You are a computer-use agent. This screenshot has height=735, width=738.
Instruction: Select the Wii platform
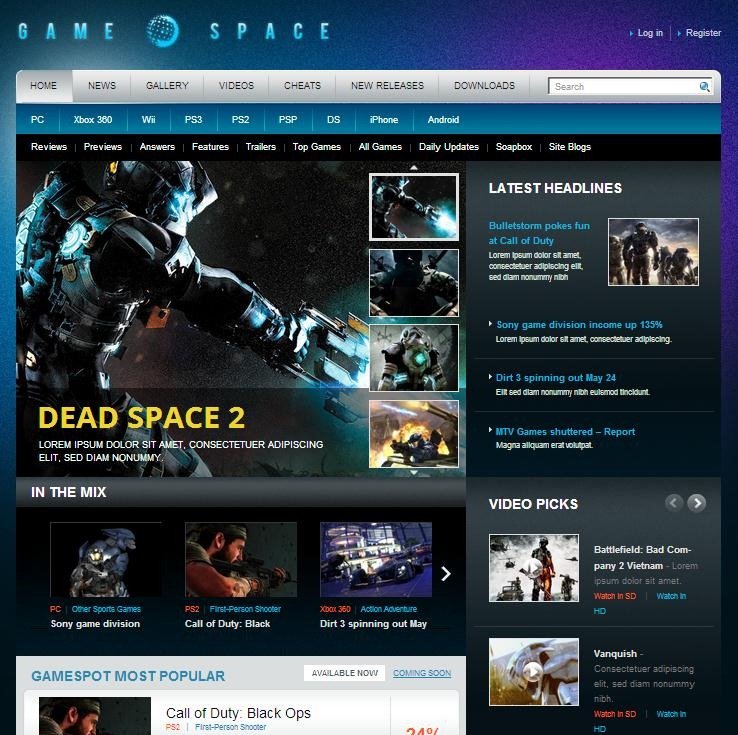(x=148, y=120)
